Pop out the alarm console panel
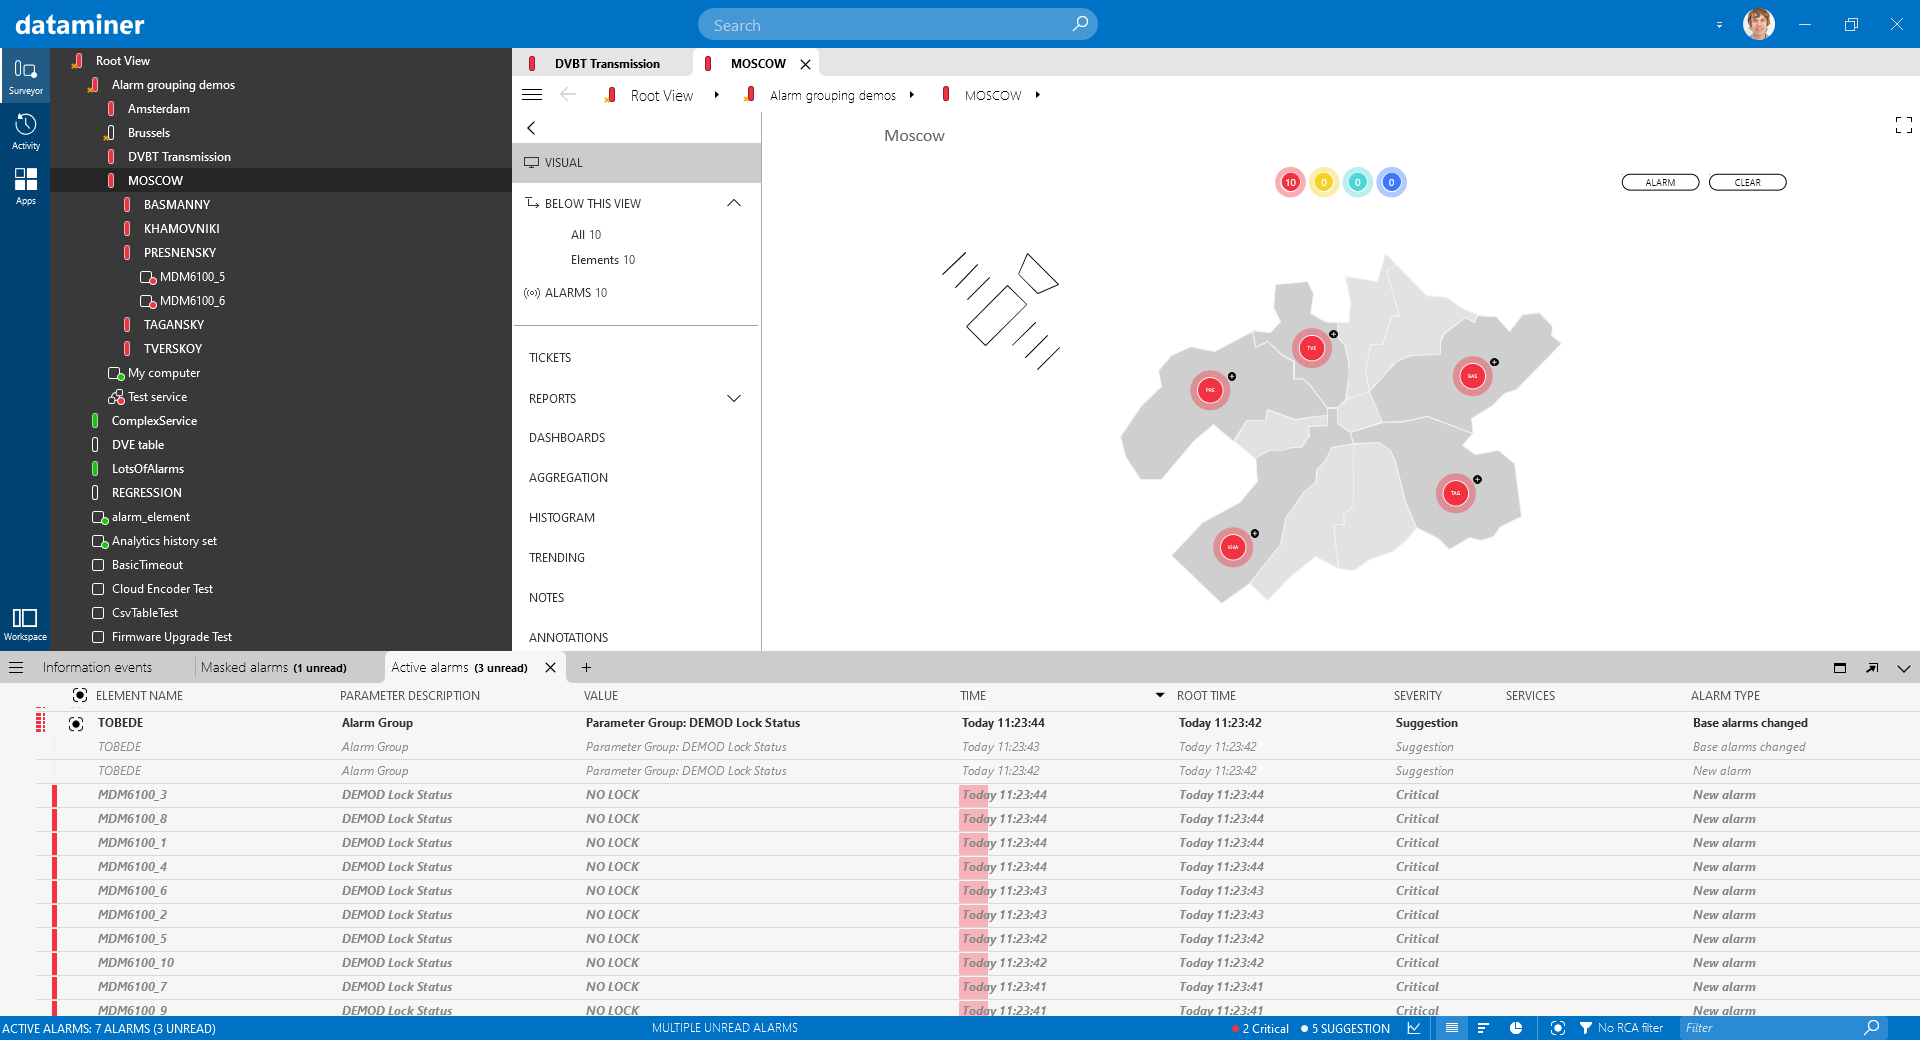This screenshot has height=1040, width=1920. pyautogui.click(x=1871, y=667)
